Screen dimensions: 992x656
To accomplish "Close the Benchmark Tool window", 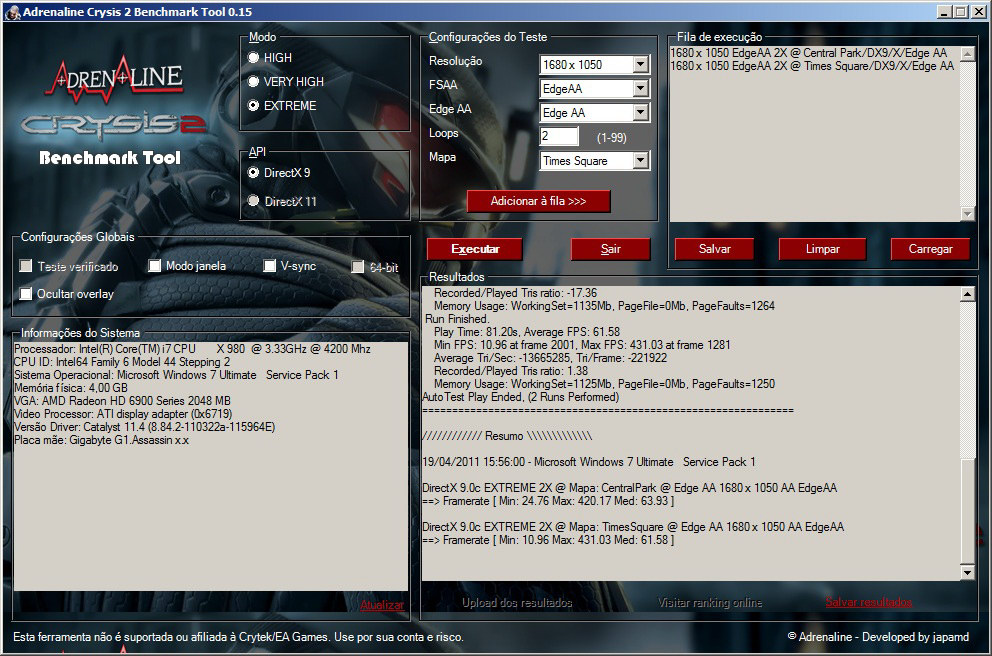I will [977, 11].
